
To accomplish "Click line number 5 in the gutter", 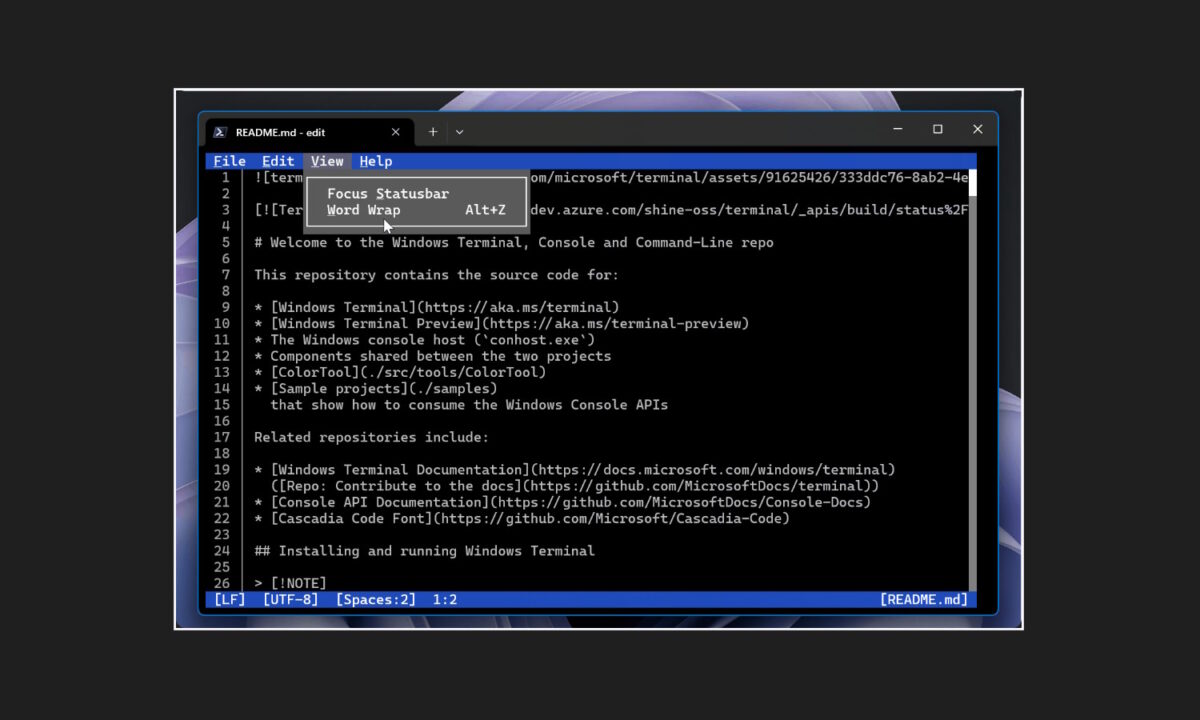I will coord(225,242).
